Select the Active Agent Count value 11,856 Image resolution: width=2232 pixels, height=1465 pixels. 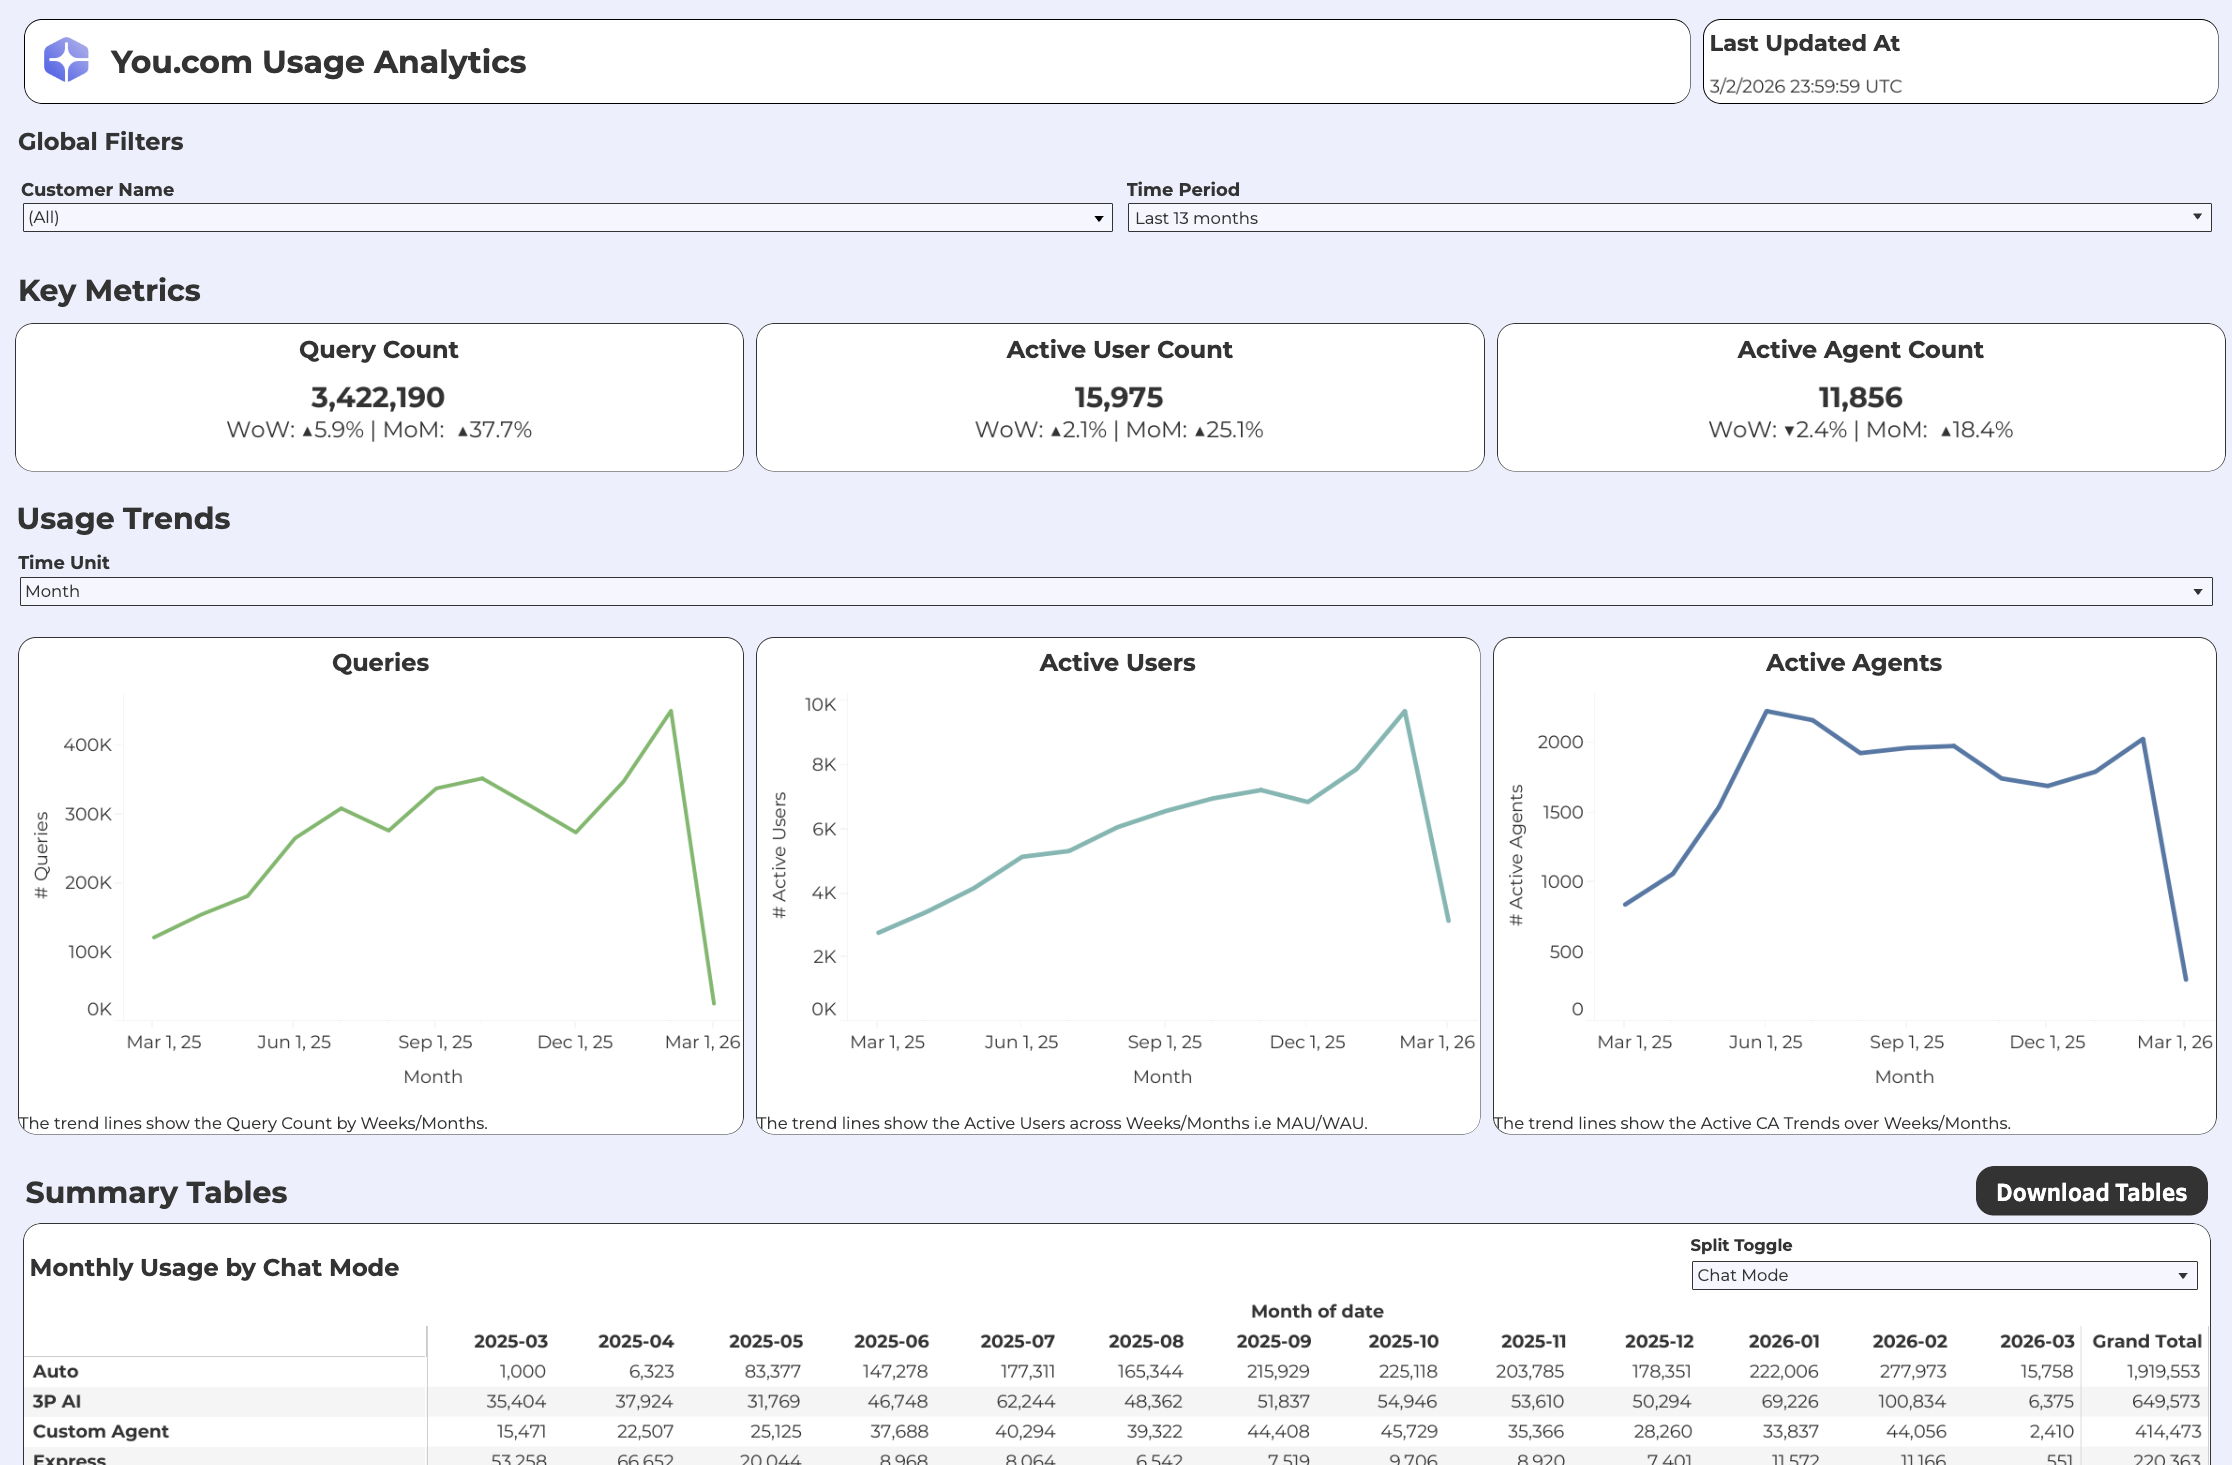point(1860,397)
